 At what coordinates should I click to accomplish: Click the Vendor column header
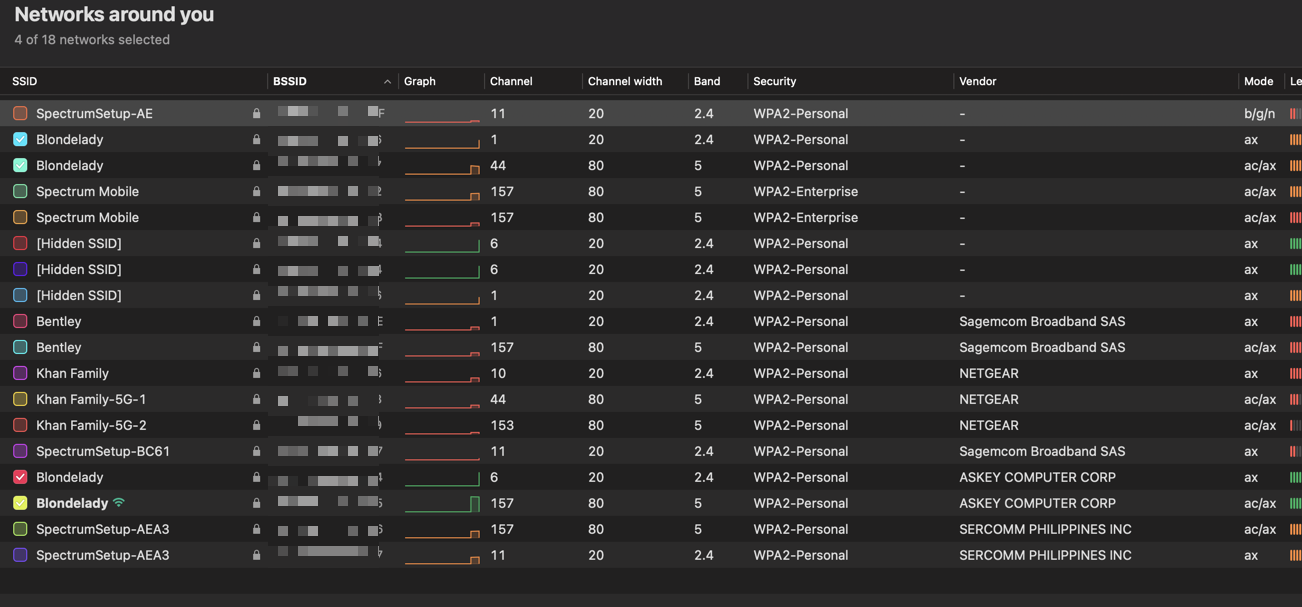(978, 81)
